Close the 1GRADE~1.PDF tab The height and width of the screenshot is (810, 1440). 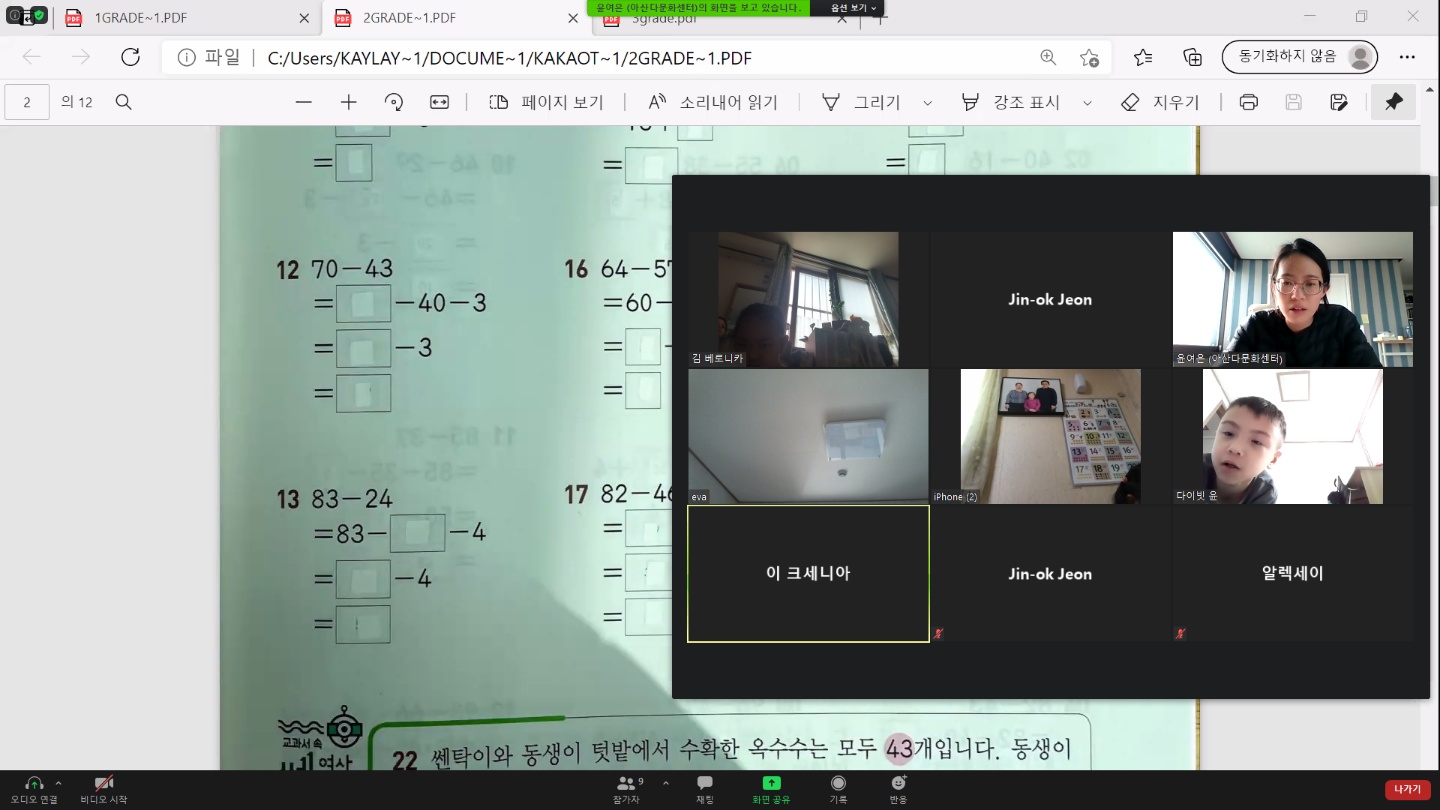click(x=305, y=18)
